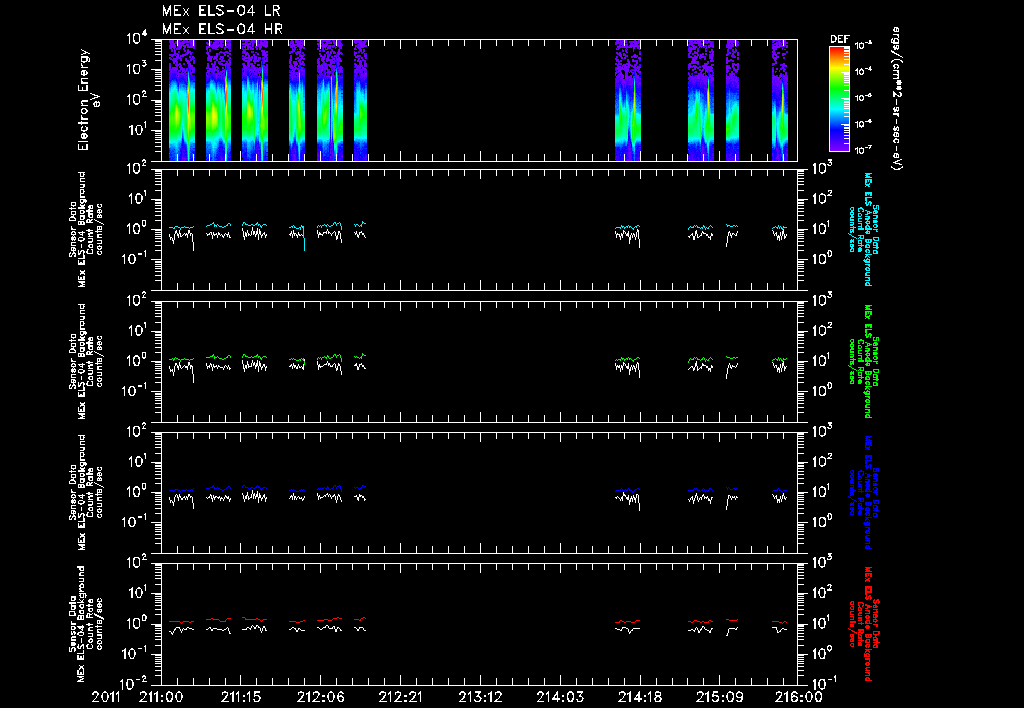Select the ergs/(cm**2-sr-sec-eV) unit label

coord(897,99)
